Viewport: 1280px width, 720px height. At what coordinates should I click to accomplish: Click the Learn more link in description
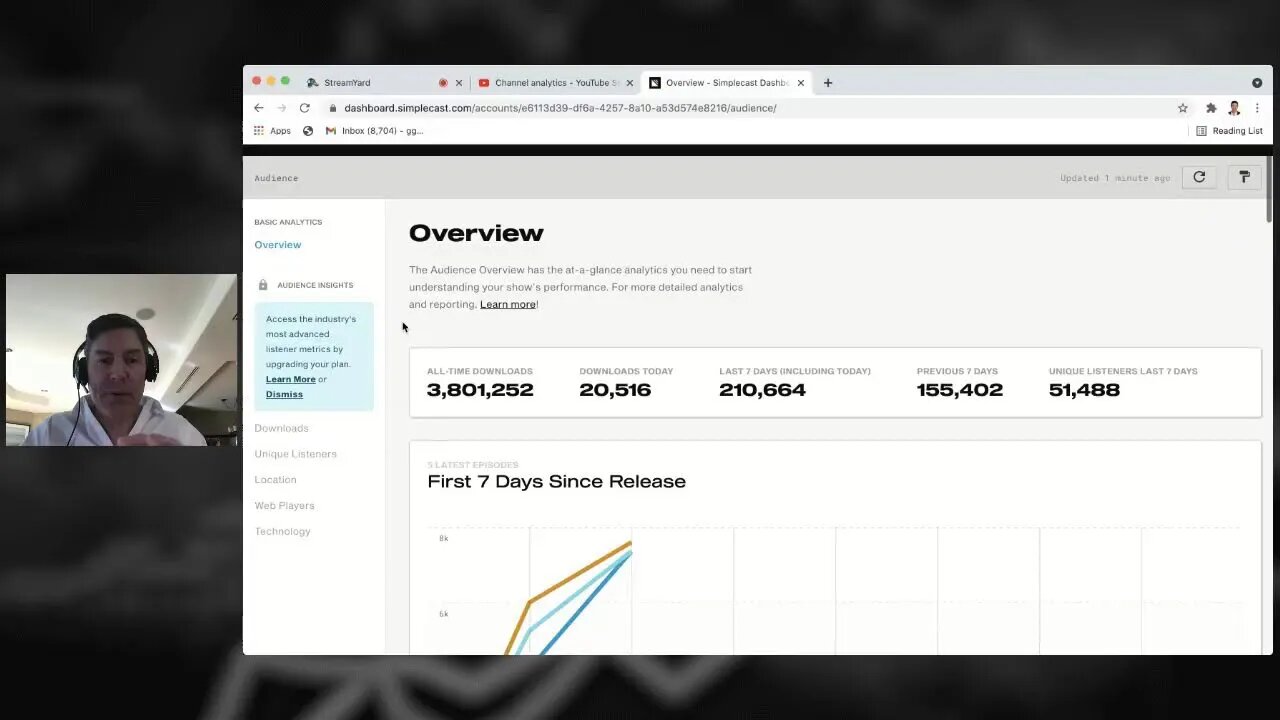pos(508,304)
